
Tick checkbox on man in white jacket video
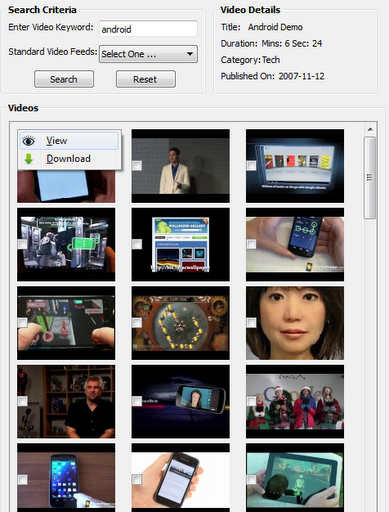pyautogui.click(x=137, y=166)
